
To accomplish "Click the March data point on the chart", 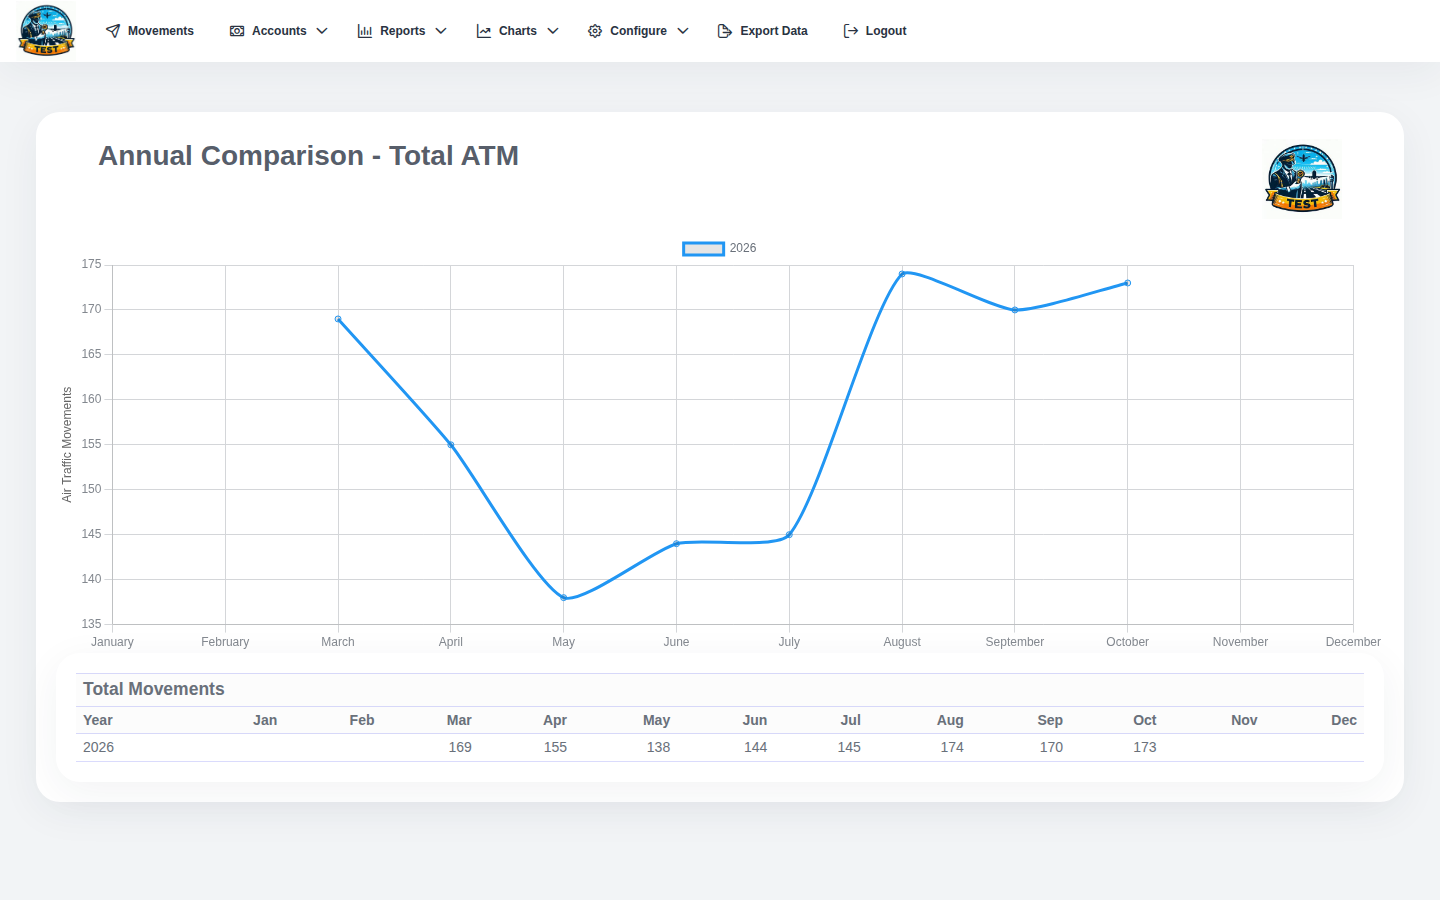I will tap(338, 319).
